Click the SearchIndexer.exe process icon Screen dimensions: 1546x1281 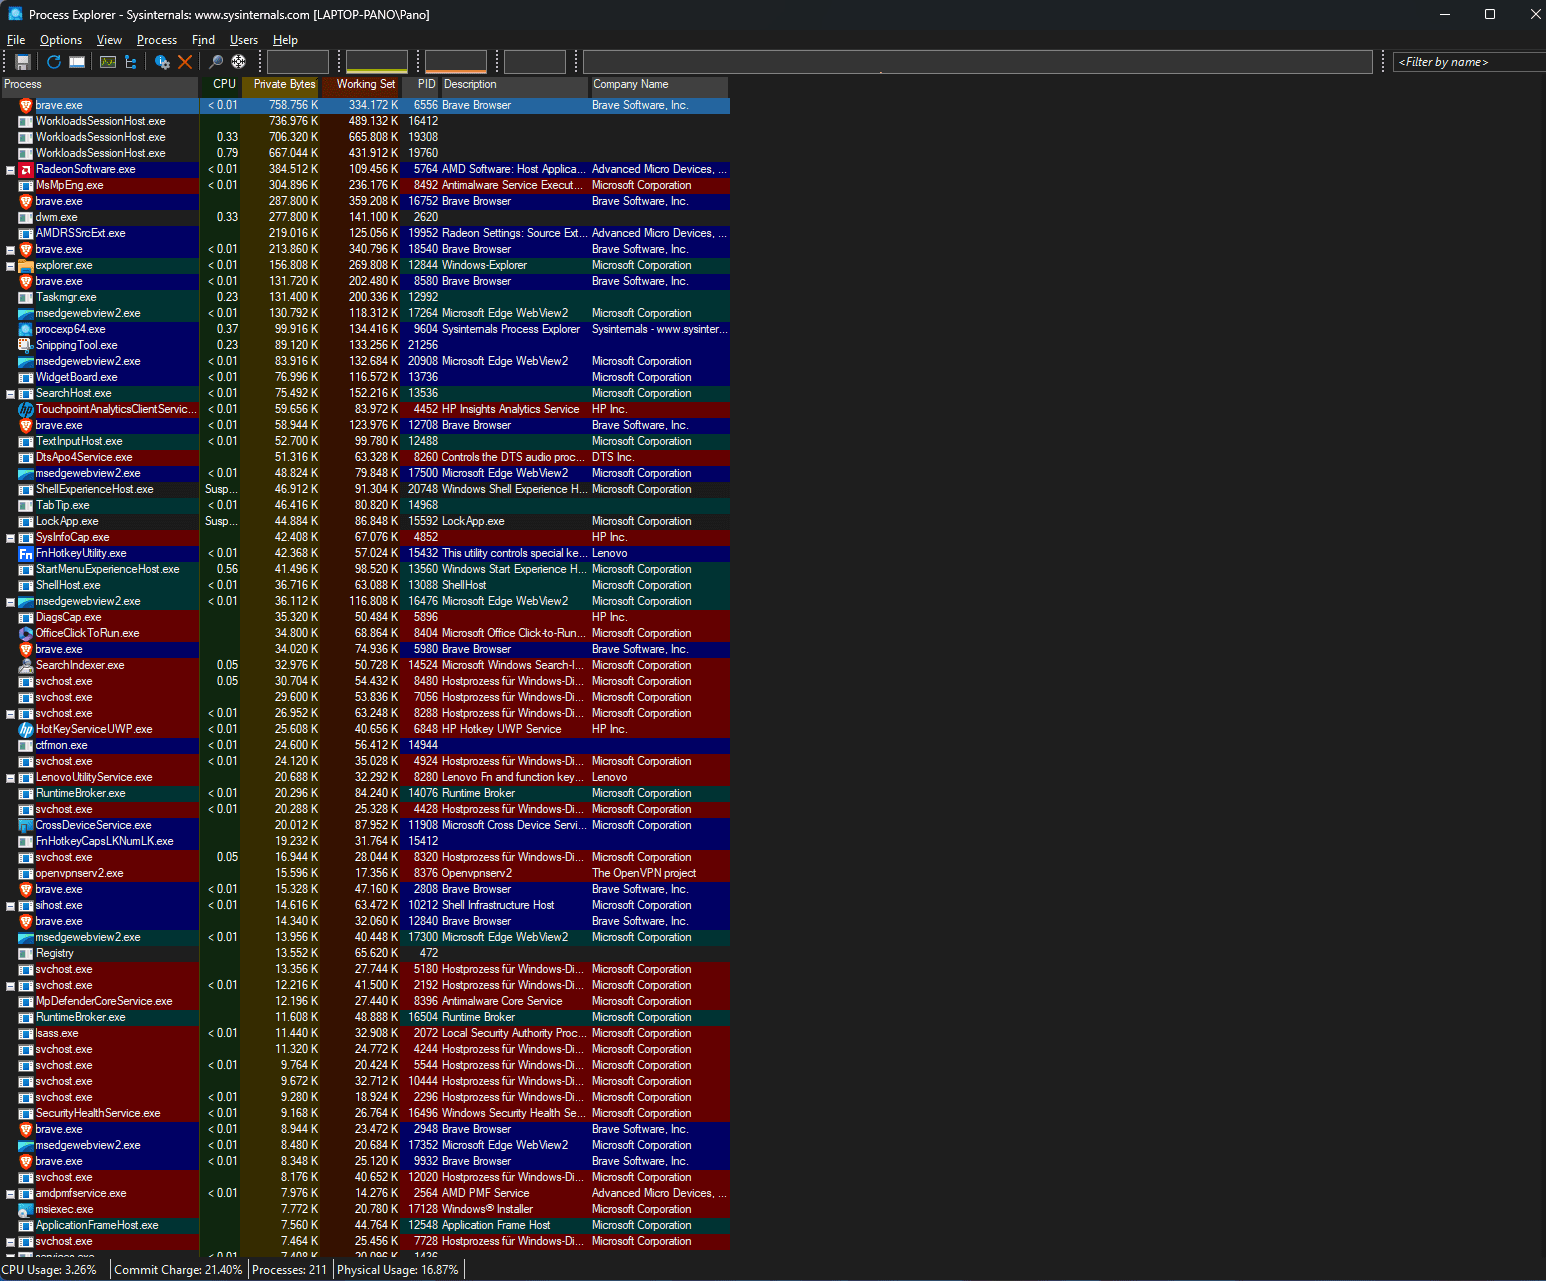(26, 665)
